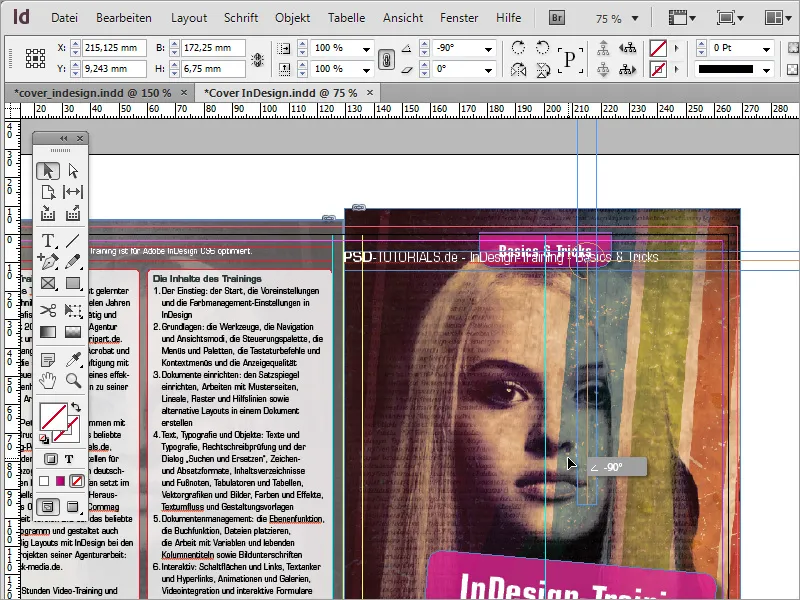Viewport: 800px width, 600px height.
Task: Select the Hand tool
Action: coord(48,381)
